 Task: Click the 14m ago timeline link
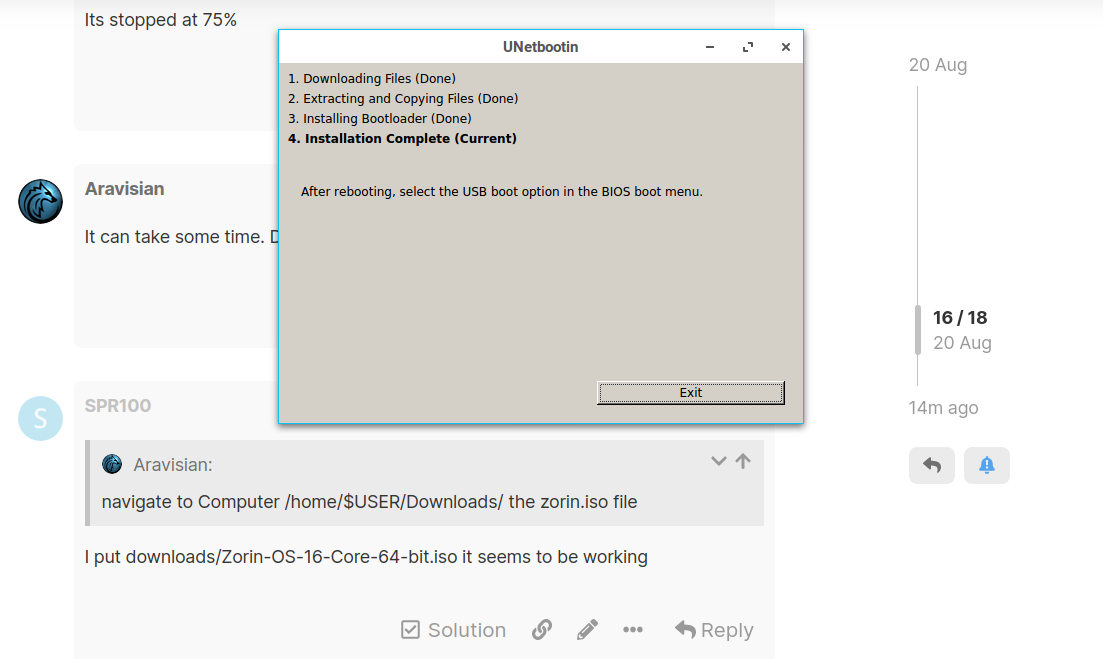pyautogui.click(x=943, y=408)
